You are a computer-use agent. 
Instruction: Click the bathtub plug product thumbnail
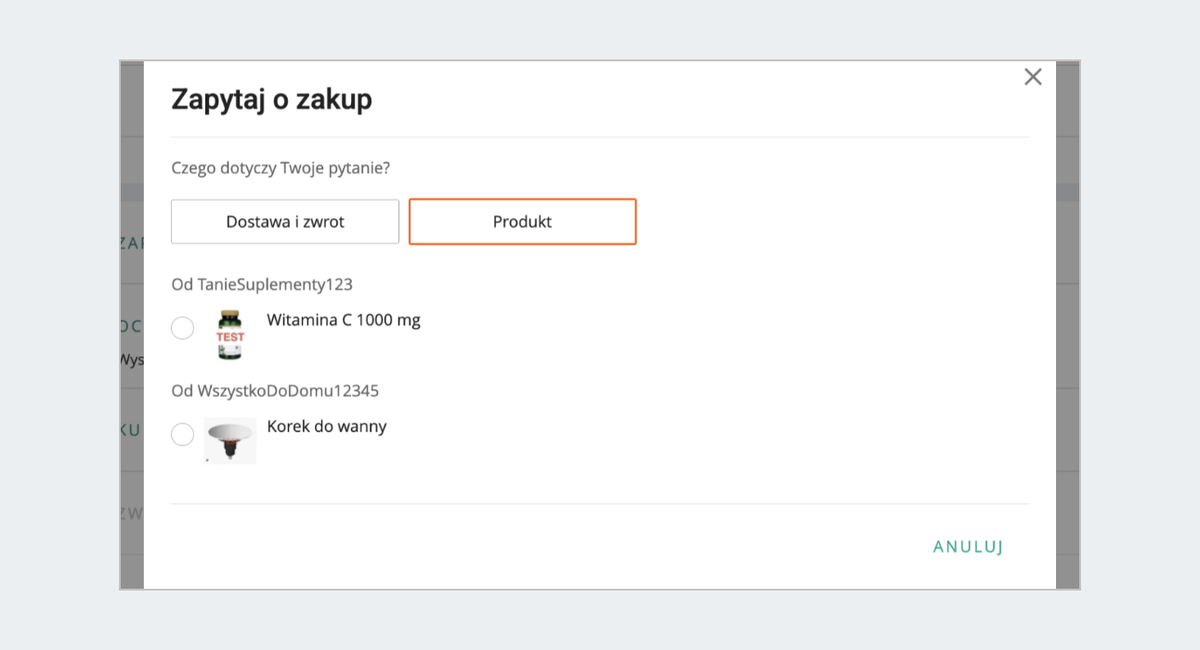pos(230,441)
